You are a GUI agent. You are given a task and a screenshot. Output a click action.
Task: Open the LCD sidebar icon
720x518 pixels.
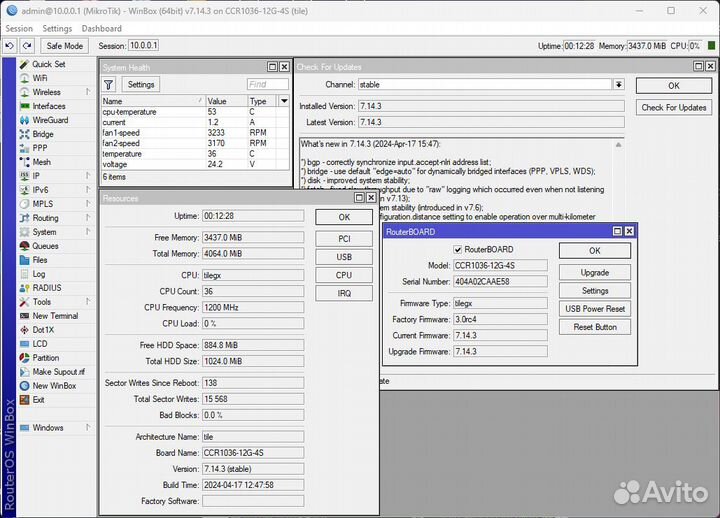(x=24, y=344)
